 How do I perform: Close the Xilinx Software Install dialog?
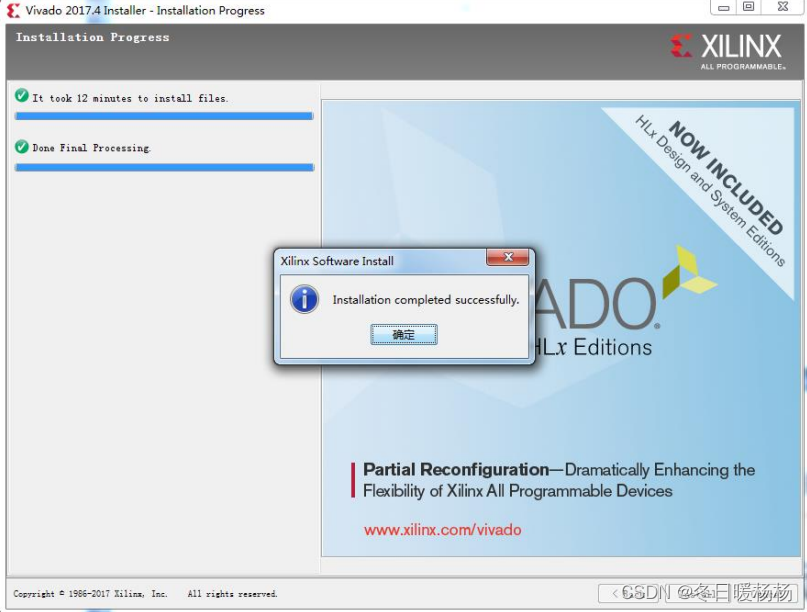(507, 257)
